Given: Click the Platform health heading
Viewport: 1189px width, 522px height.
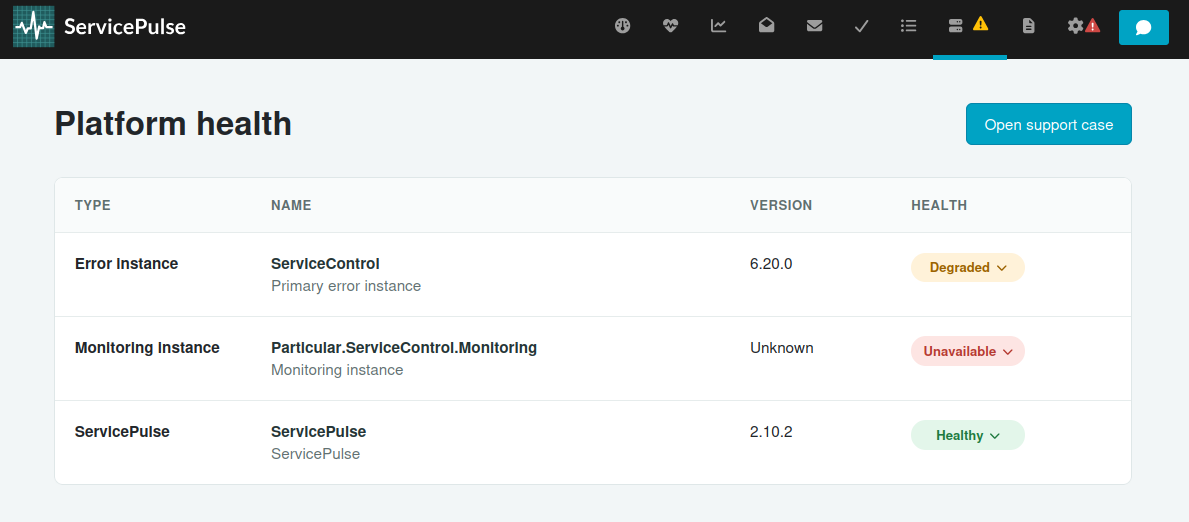Looking at the screenshot, I should (x=173, y=124).
